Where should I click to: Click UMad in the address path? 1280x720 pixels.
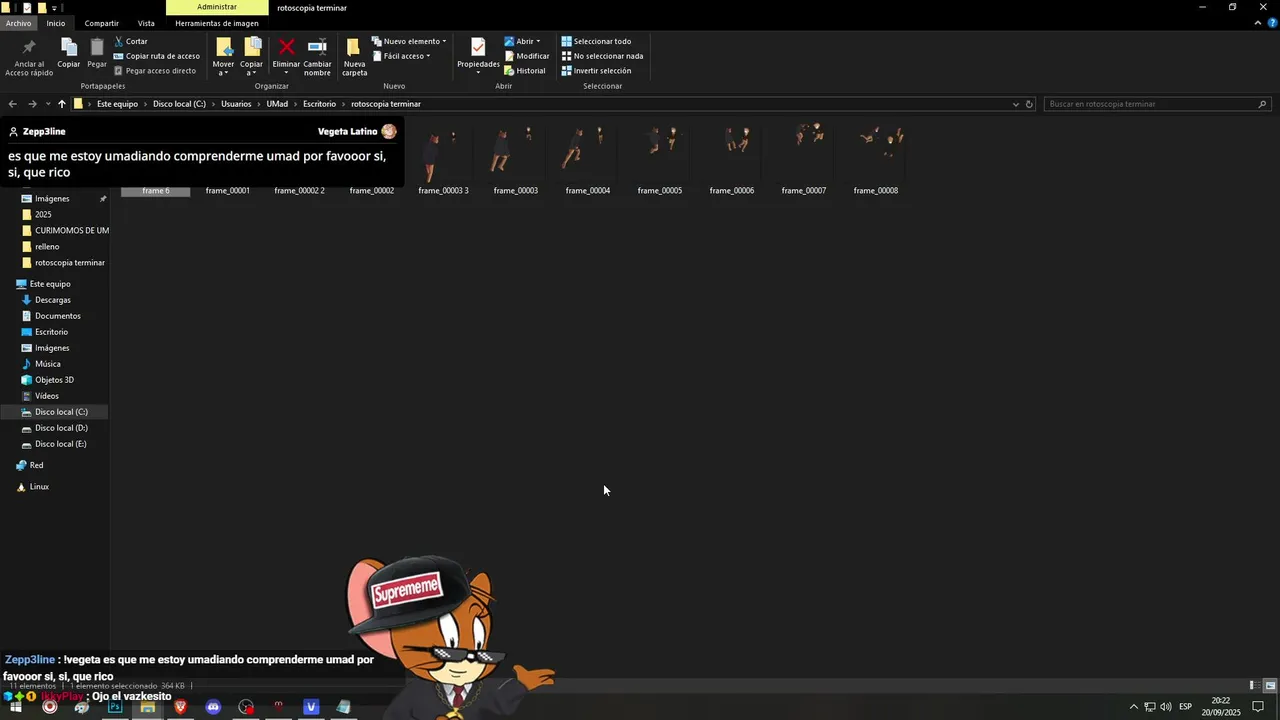(x=277, y=104)
